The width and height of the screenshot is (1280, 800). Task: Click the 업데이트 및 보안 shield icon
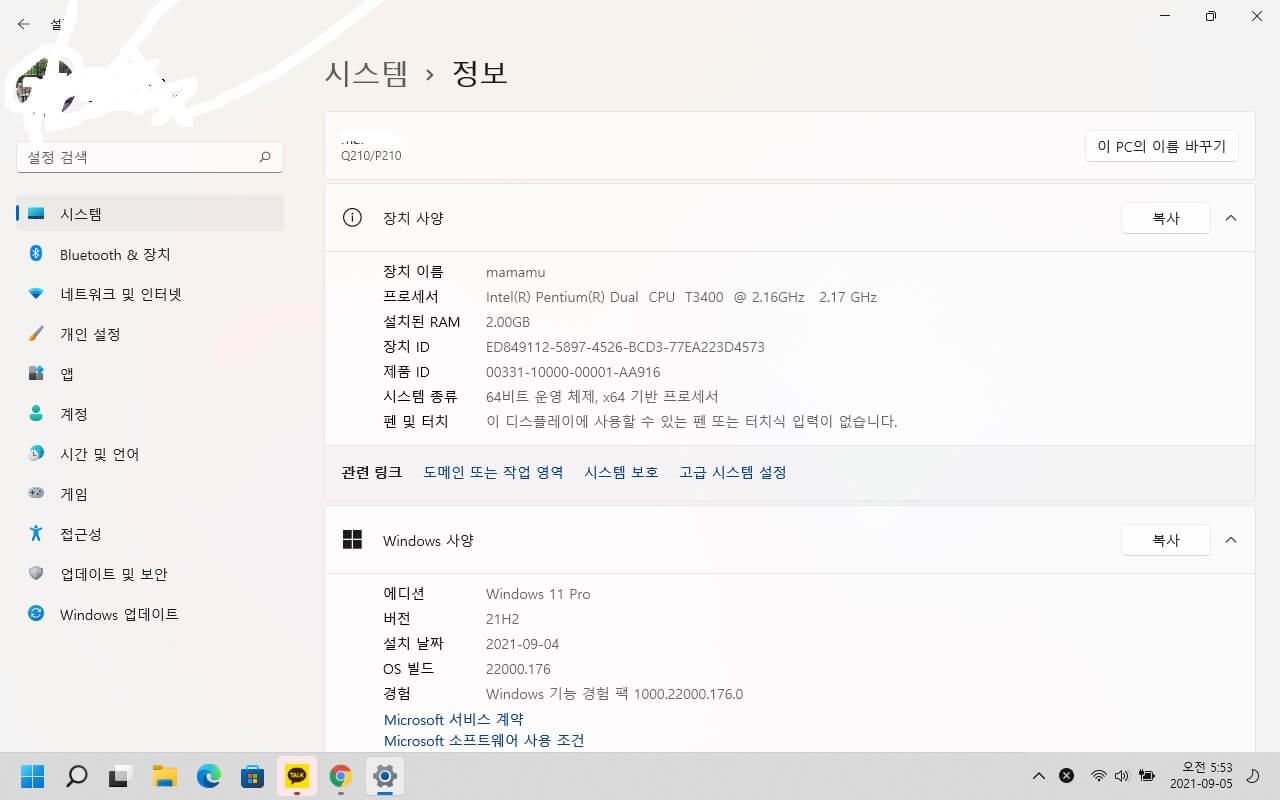(x=36, y=573)
